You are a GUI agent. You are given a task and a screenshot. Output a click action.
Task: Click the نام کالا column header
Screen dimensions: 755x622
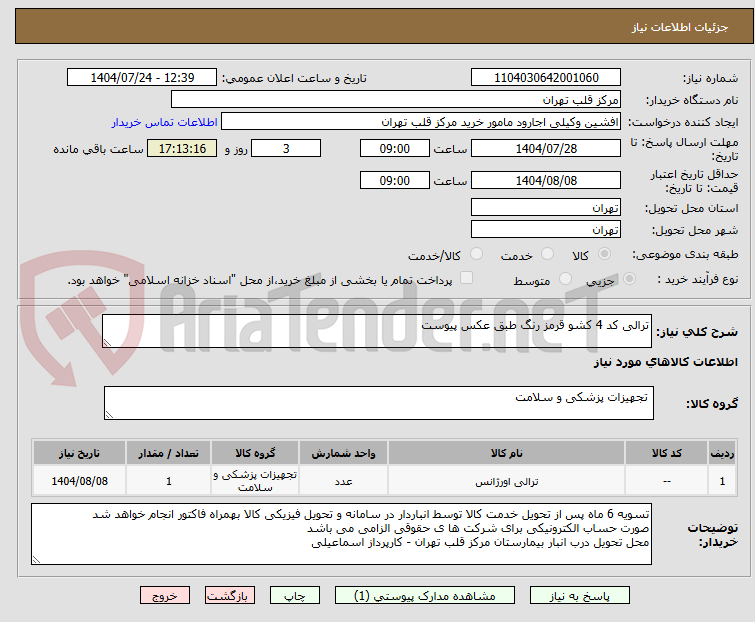507,453
